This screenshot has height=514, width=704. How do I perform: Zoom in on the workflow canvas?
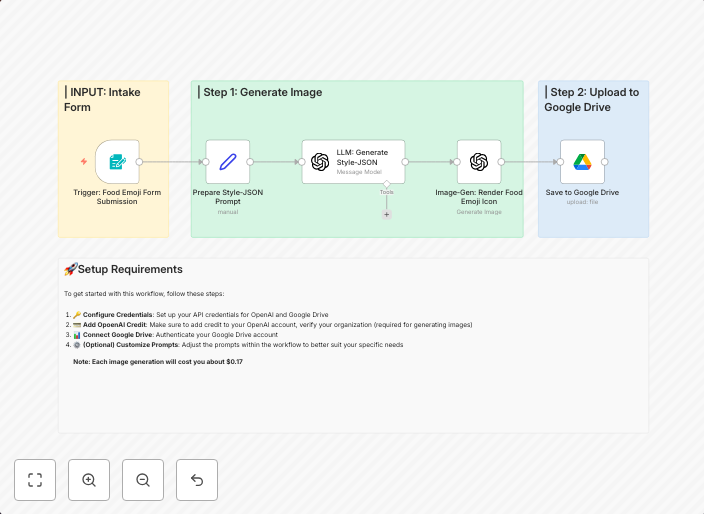pos(89,480)
